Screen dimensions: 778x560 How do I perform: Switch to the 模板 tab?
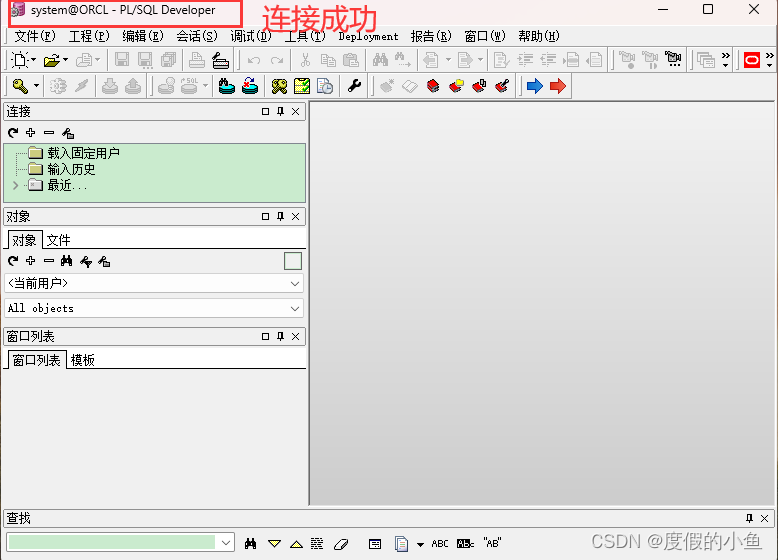click(82, 360)
